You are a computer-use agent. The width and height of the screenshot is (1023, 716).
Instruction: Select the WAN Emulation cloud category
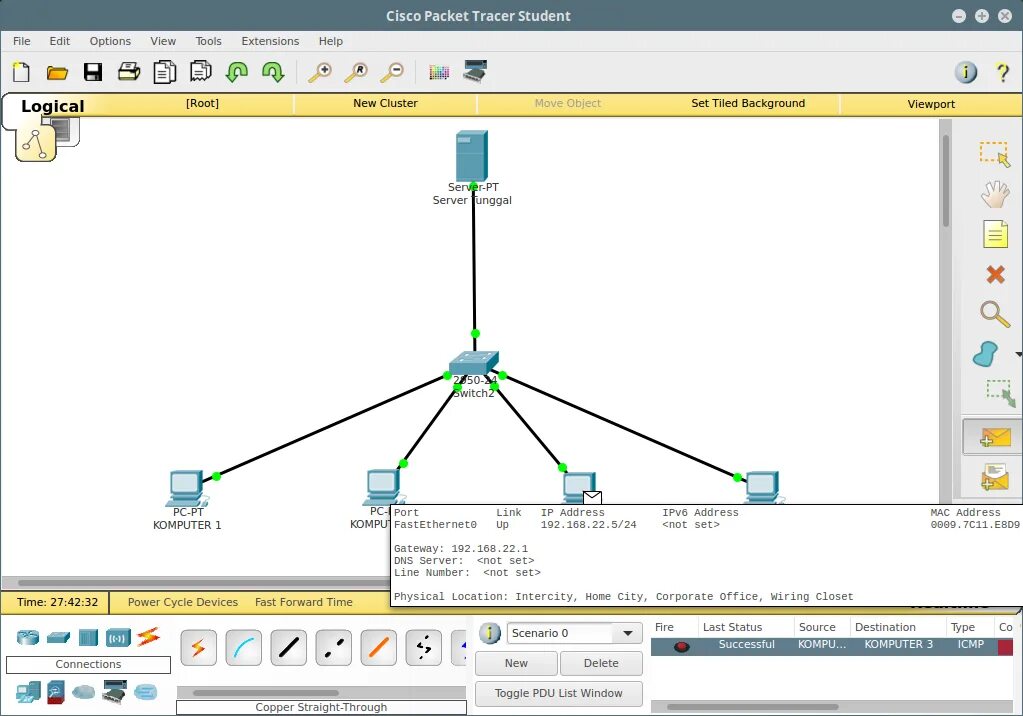click(x=84, y=692)
